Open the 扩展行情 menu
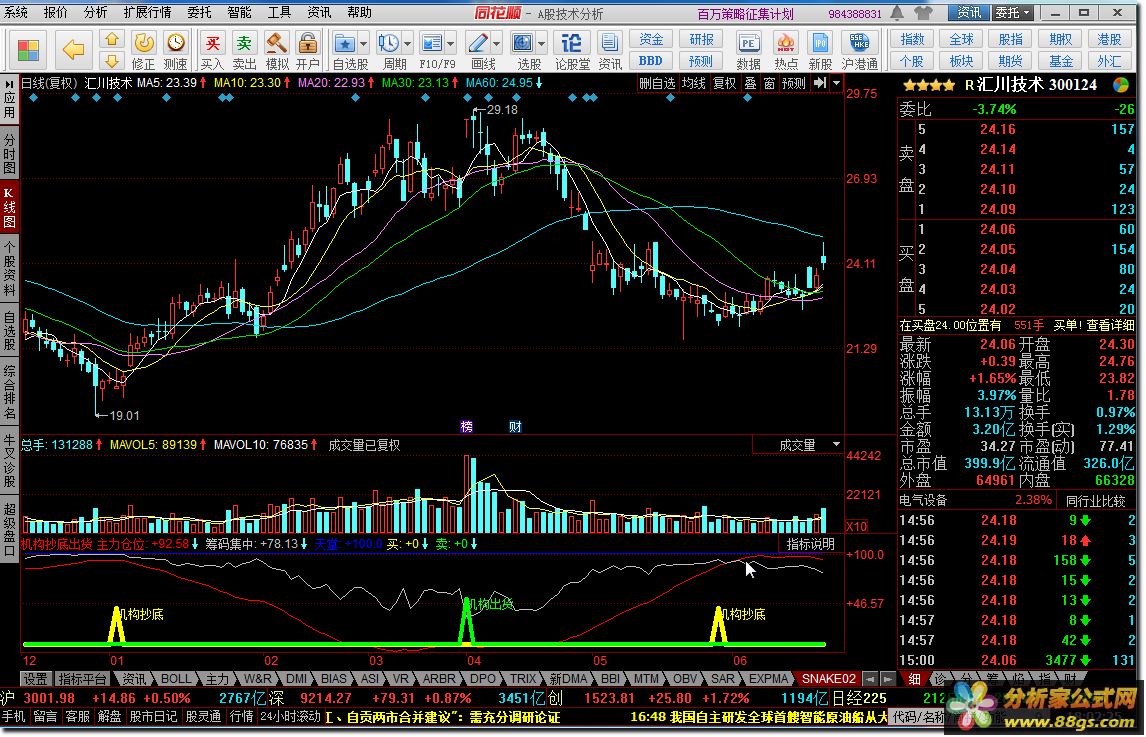Viewport: 1146px width, 737px height. click(x=148, y=12)
